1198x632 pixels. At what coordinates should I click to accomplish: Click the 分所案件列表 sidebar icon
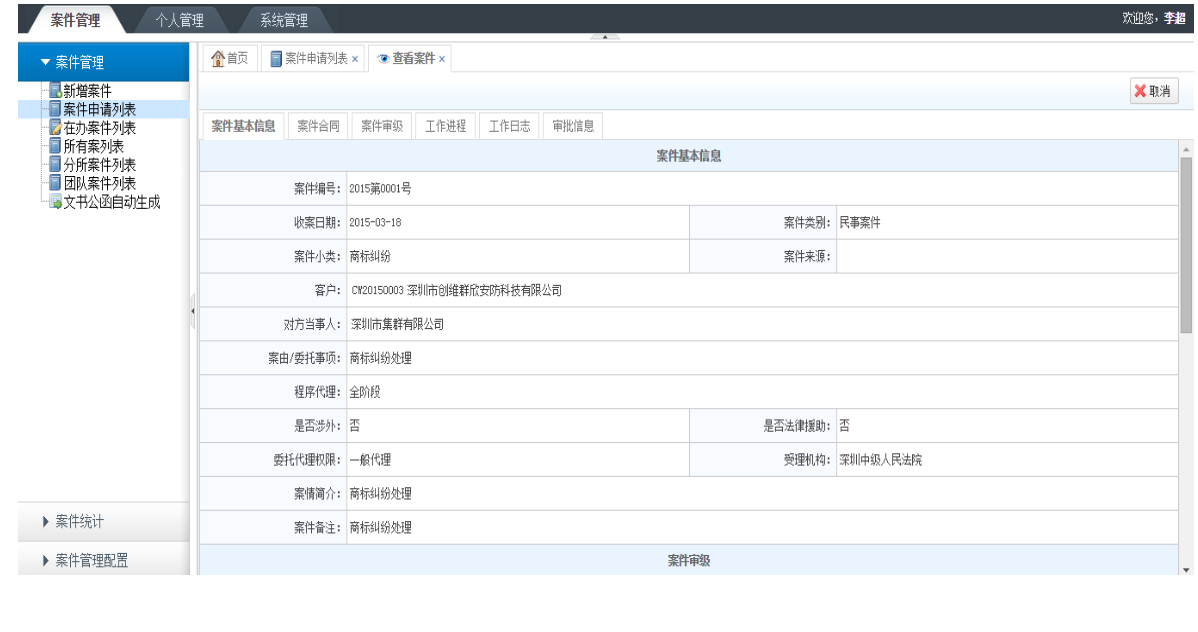click(55, 164)
